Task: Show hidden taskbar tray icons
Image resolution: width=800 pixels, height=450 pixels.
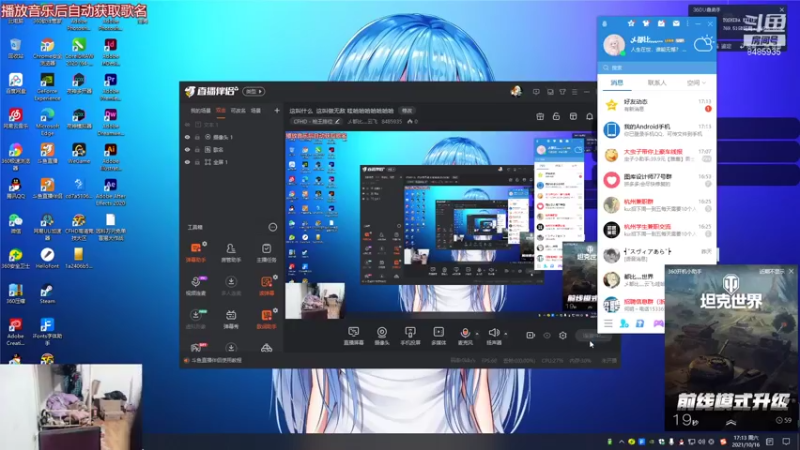Action: point(621,442)
